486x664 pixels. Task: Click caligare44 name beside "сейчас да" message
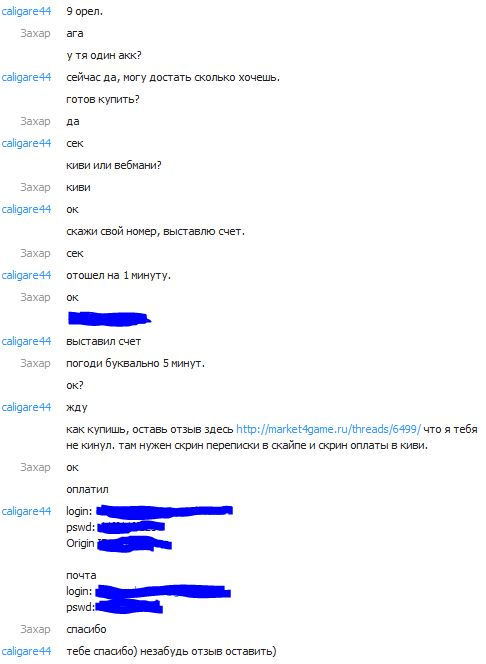[26, 77]
